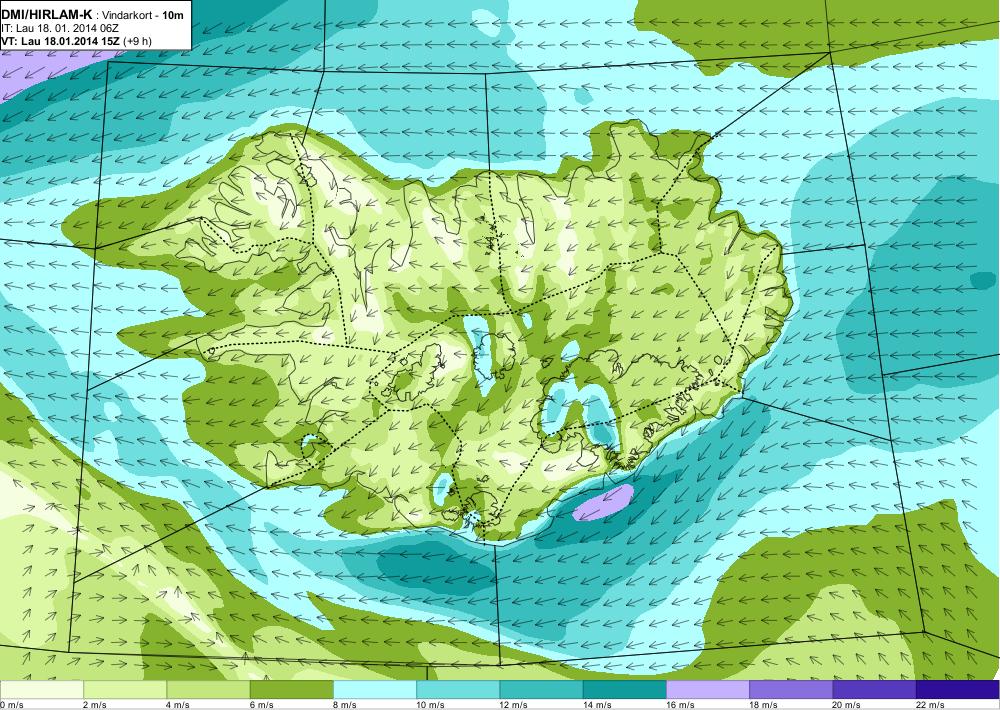Click the purple wind maximum off the southeast coast
1000x710 pixels.
point(603,503)
